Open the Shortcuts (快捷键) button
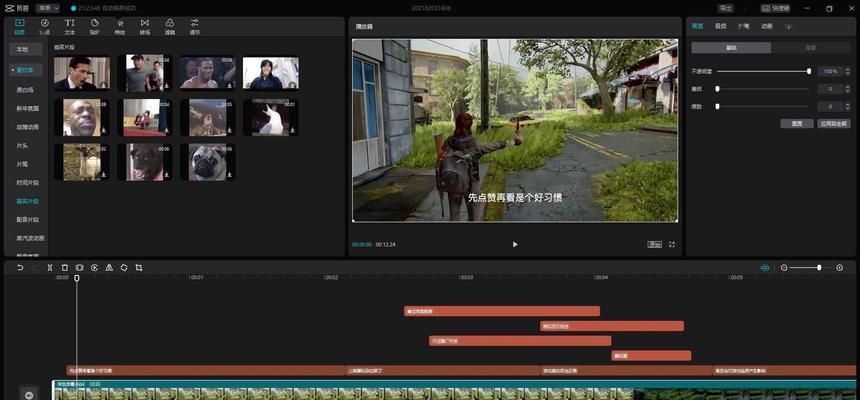The image size is (860, 400). click(x=775, y=8)
